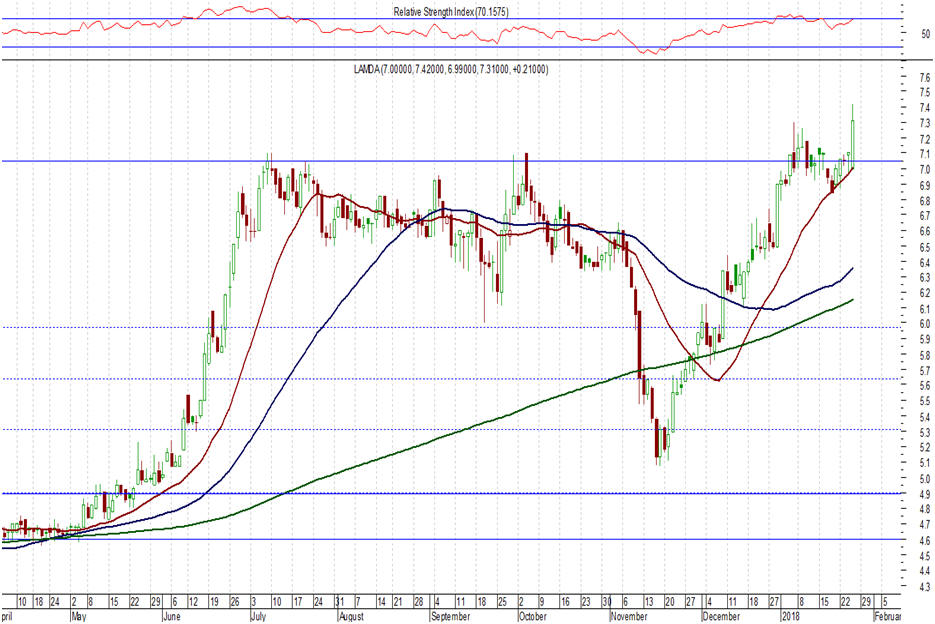
Task: Select the 5.7 price axis label
Action: tap(924, 370)
